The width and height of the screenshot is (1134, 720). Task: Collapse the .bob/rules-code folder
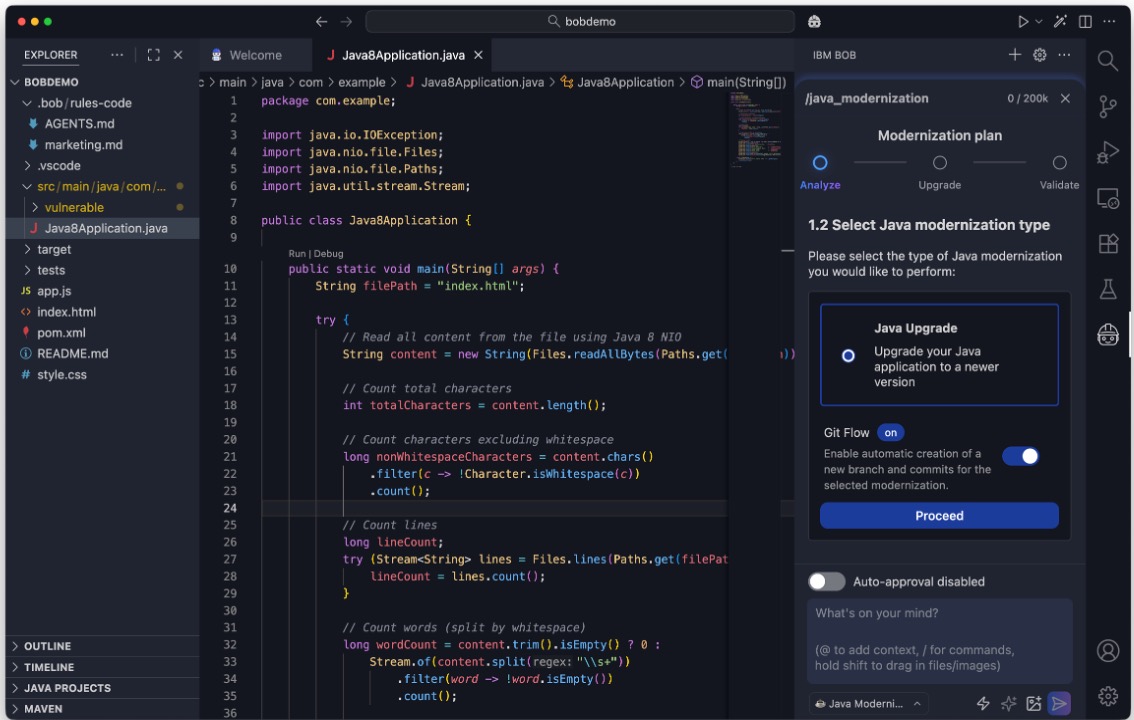click(27, 103)
